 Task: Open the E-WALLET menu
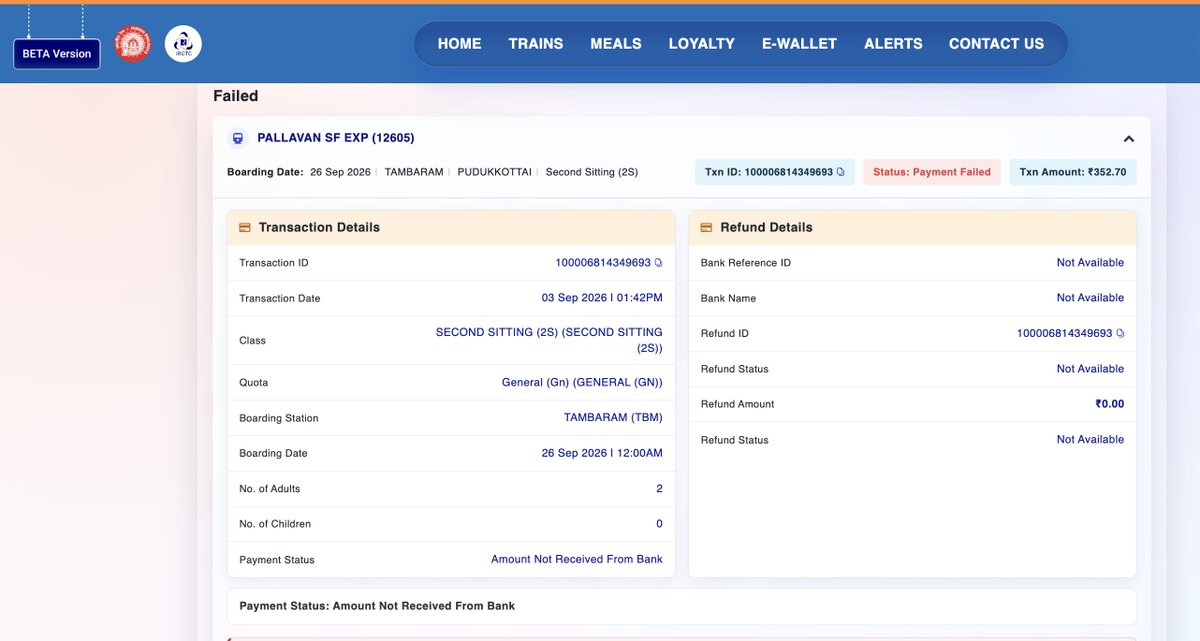pyautogui.click(x=800, y=44)
